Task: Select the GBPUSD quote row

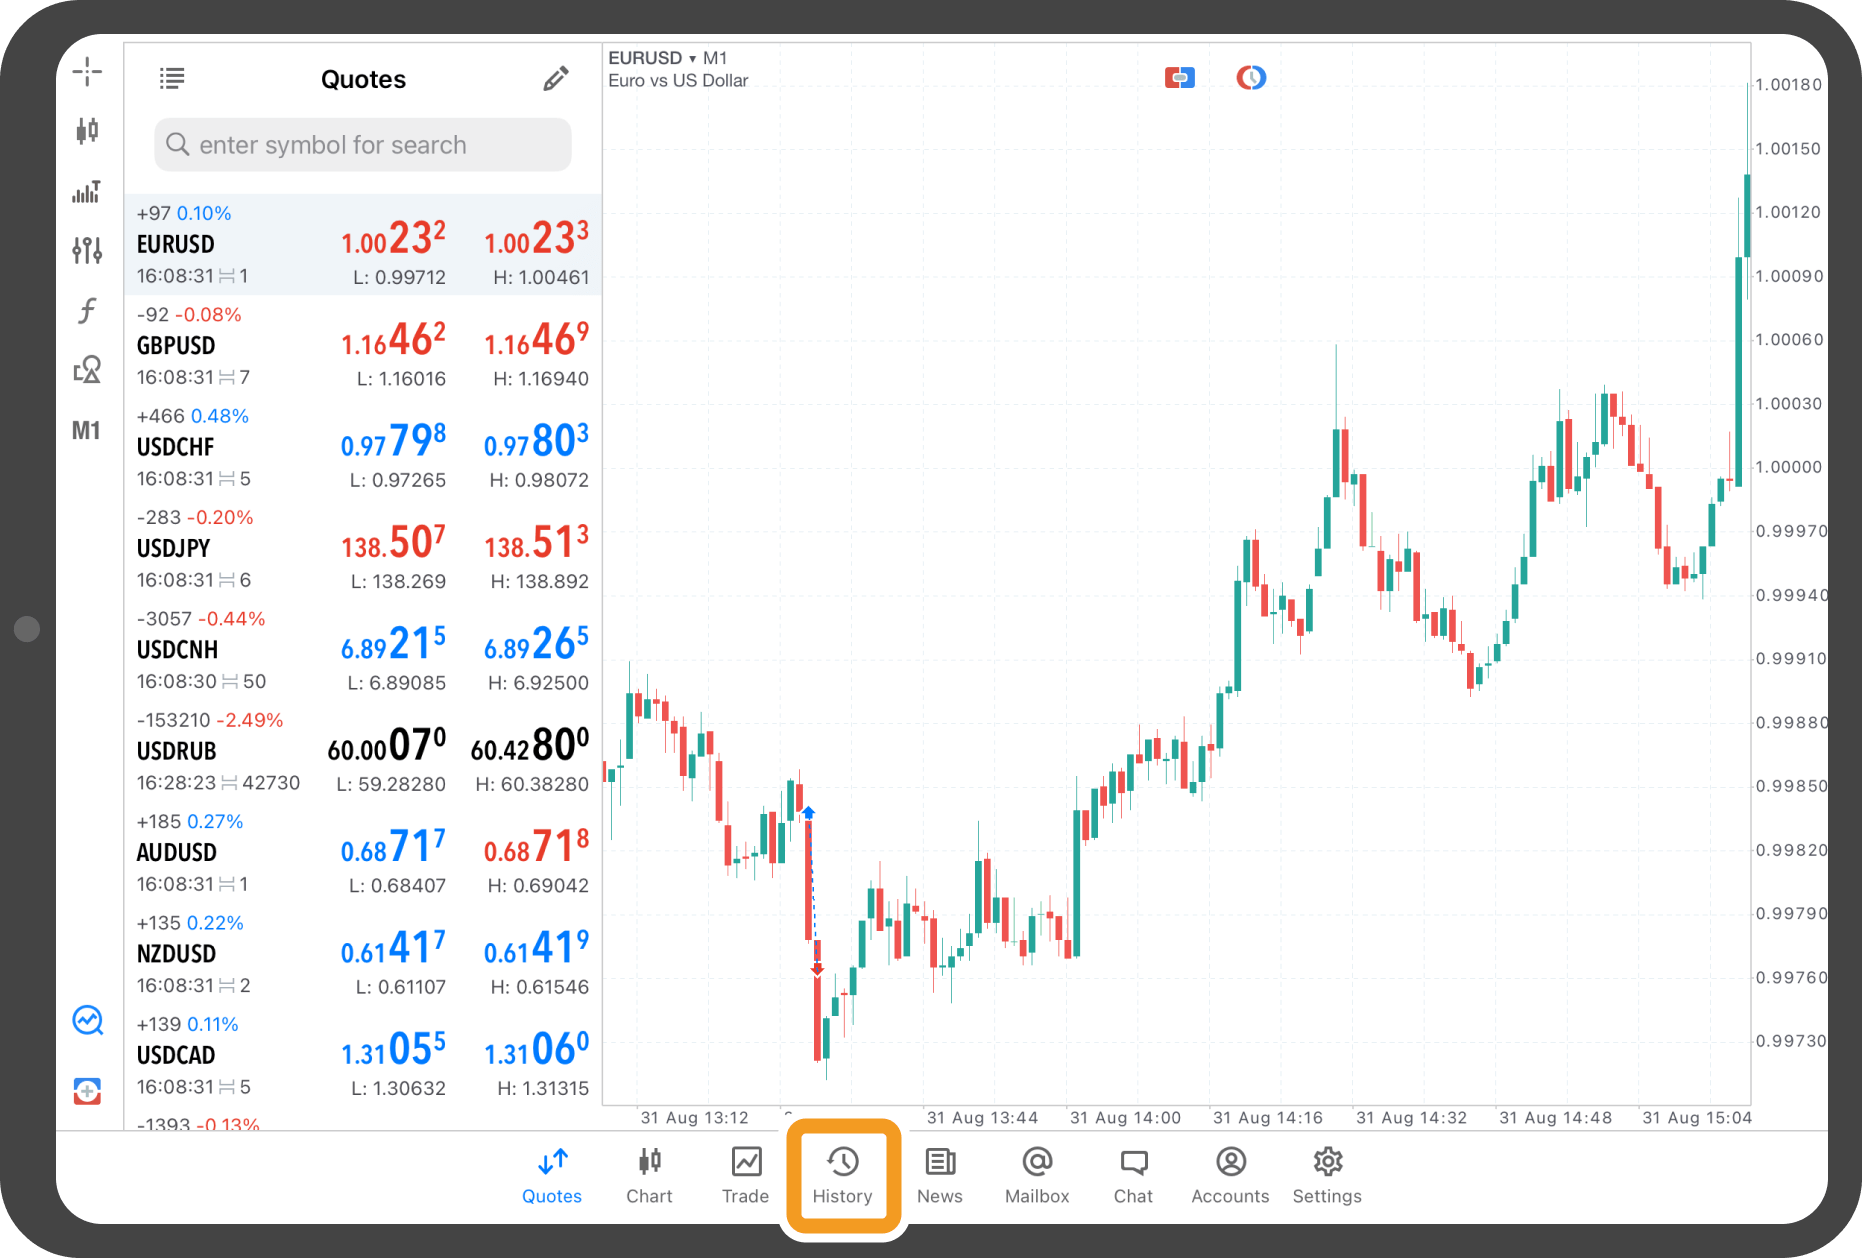Action: (x=363, y=346)
